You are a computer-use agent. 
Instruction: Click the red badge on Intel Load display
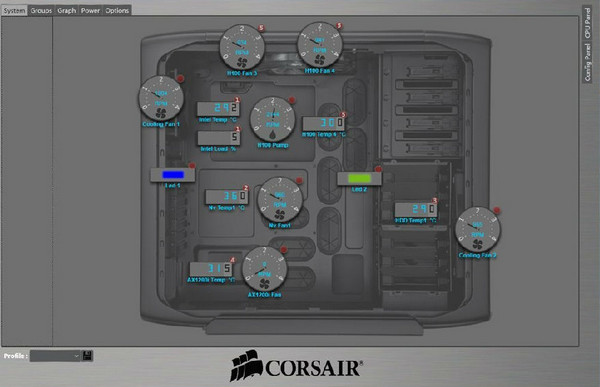(x=238, y=129)
